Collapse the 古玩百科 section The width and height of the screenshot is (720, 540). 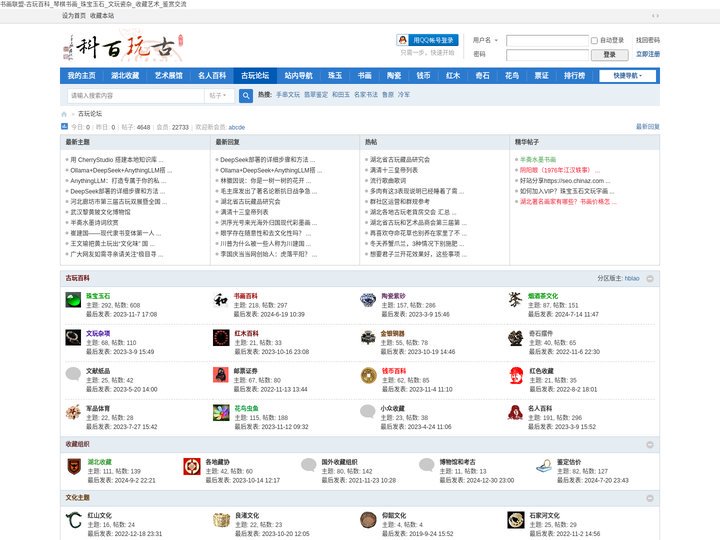point(650,279)
